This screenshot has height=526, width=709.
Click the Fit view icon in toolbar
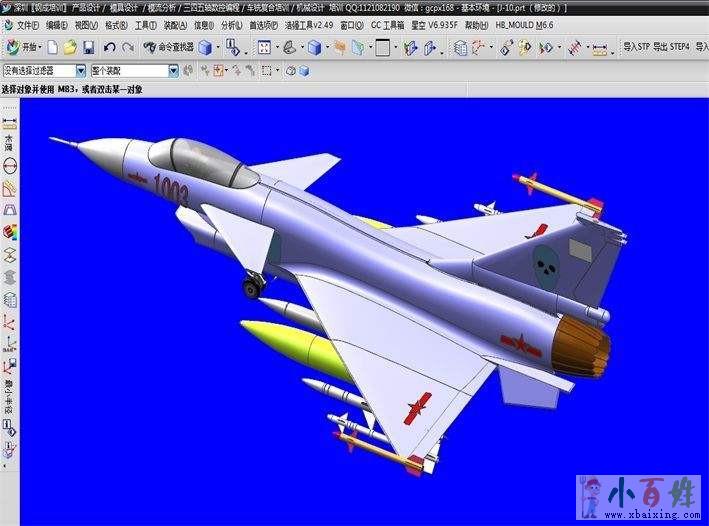click(x=264, y=47)
